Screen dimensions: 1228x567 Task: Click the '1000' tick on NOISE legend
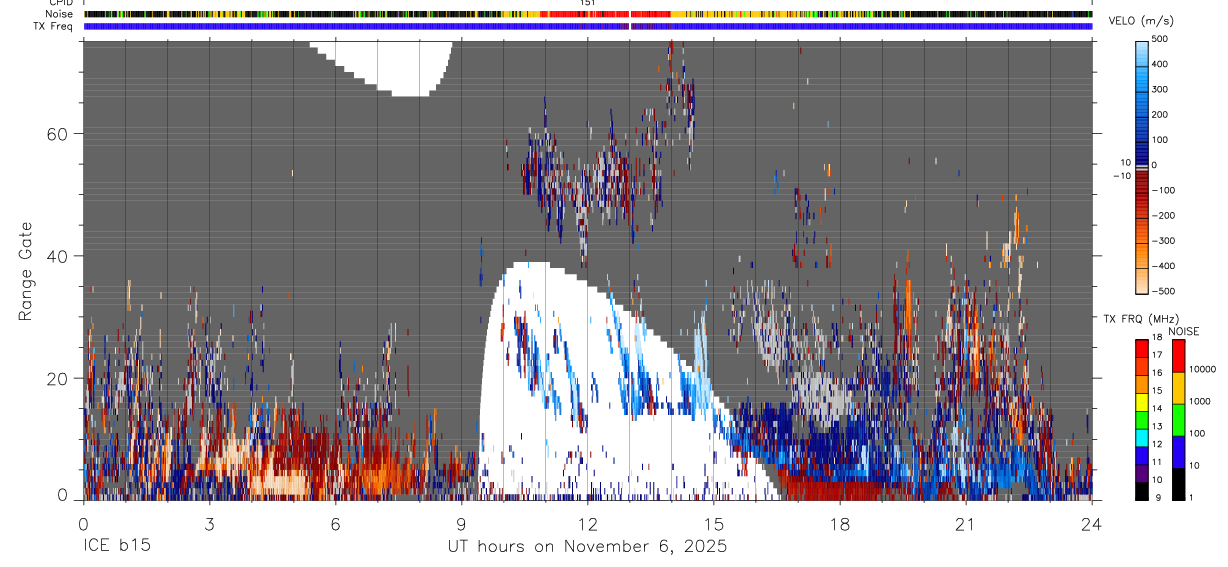point(1200,402)
